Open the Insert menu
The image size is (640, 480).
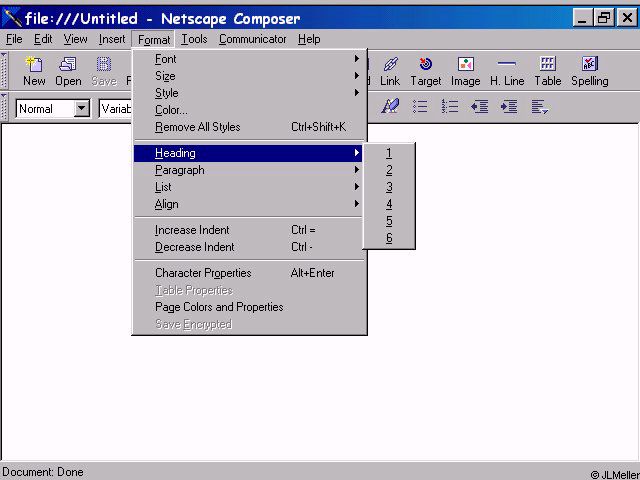point(112,39)
